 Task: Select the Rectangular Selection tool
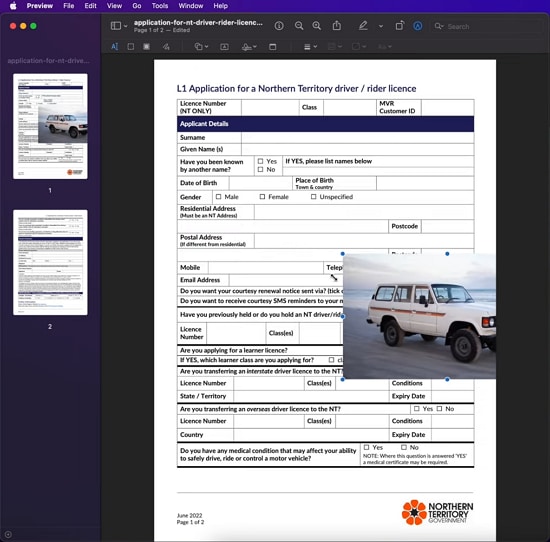pyautogui.click(x=130, y=46)
